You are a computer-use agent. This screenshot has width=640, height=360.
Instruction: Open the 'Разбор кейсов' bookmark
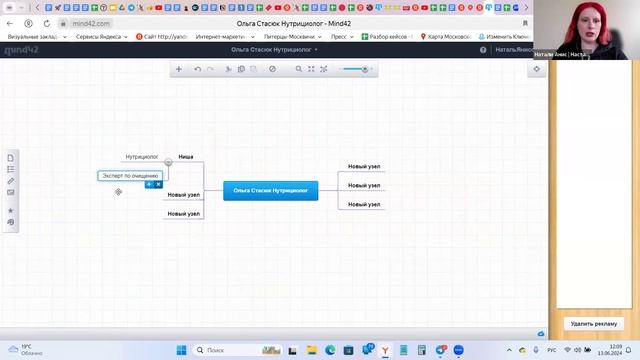click(x=387, y=37)
